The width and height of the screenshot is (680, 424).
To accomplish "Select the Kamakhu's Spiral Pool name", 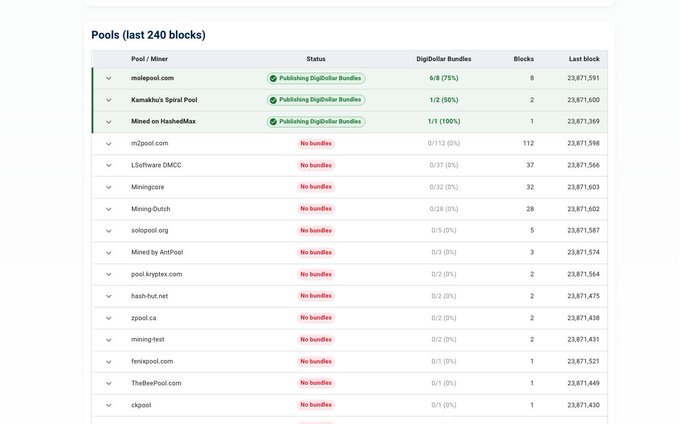I will 164,100.
